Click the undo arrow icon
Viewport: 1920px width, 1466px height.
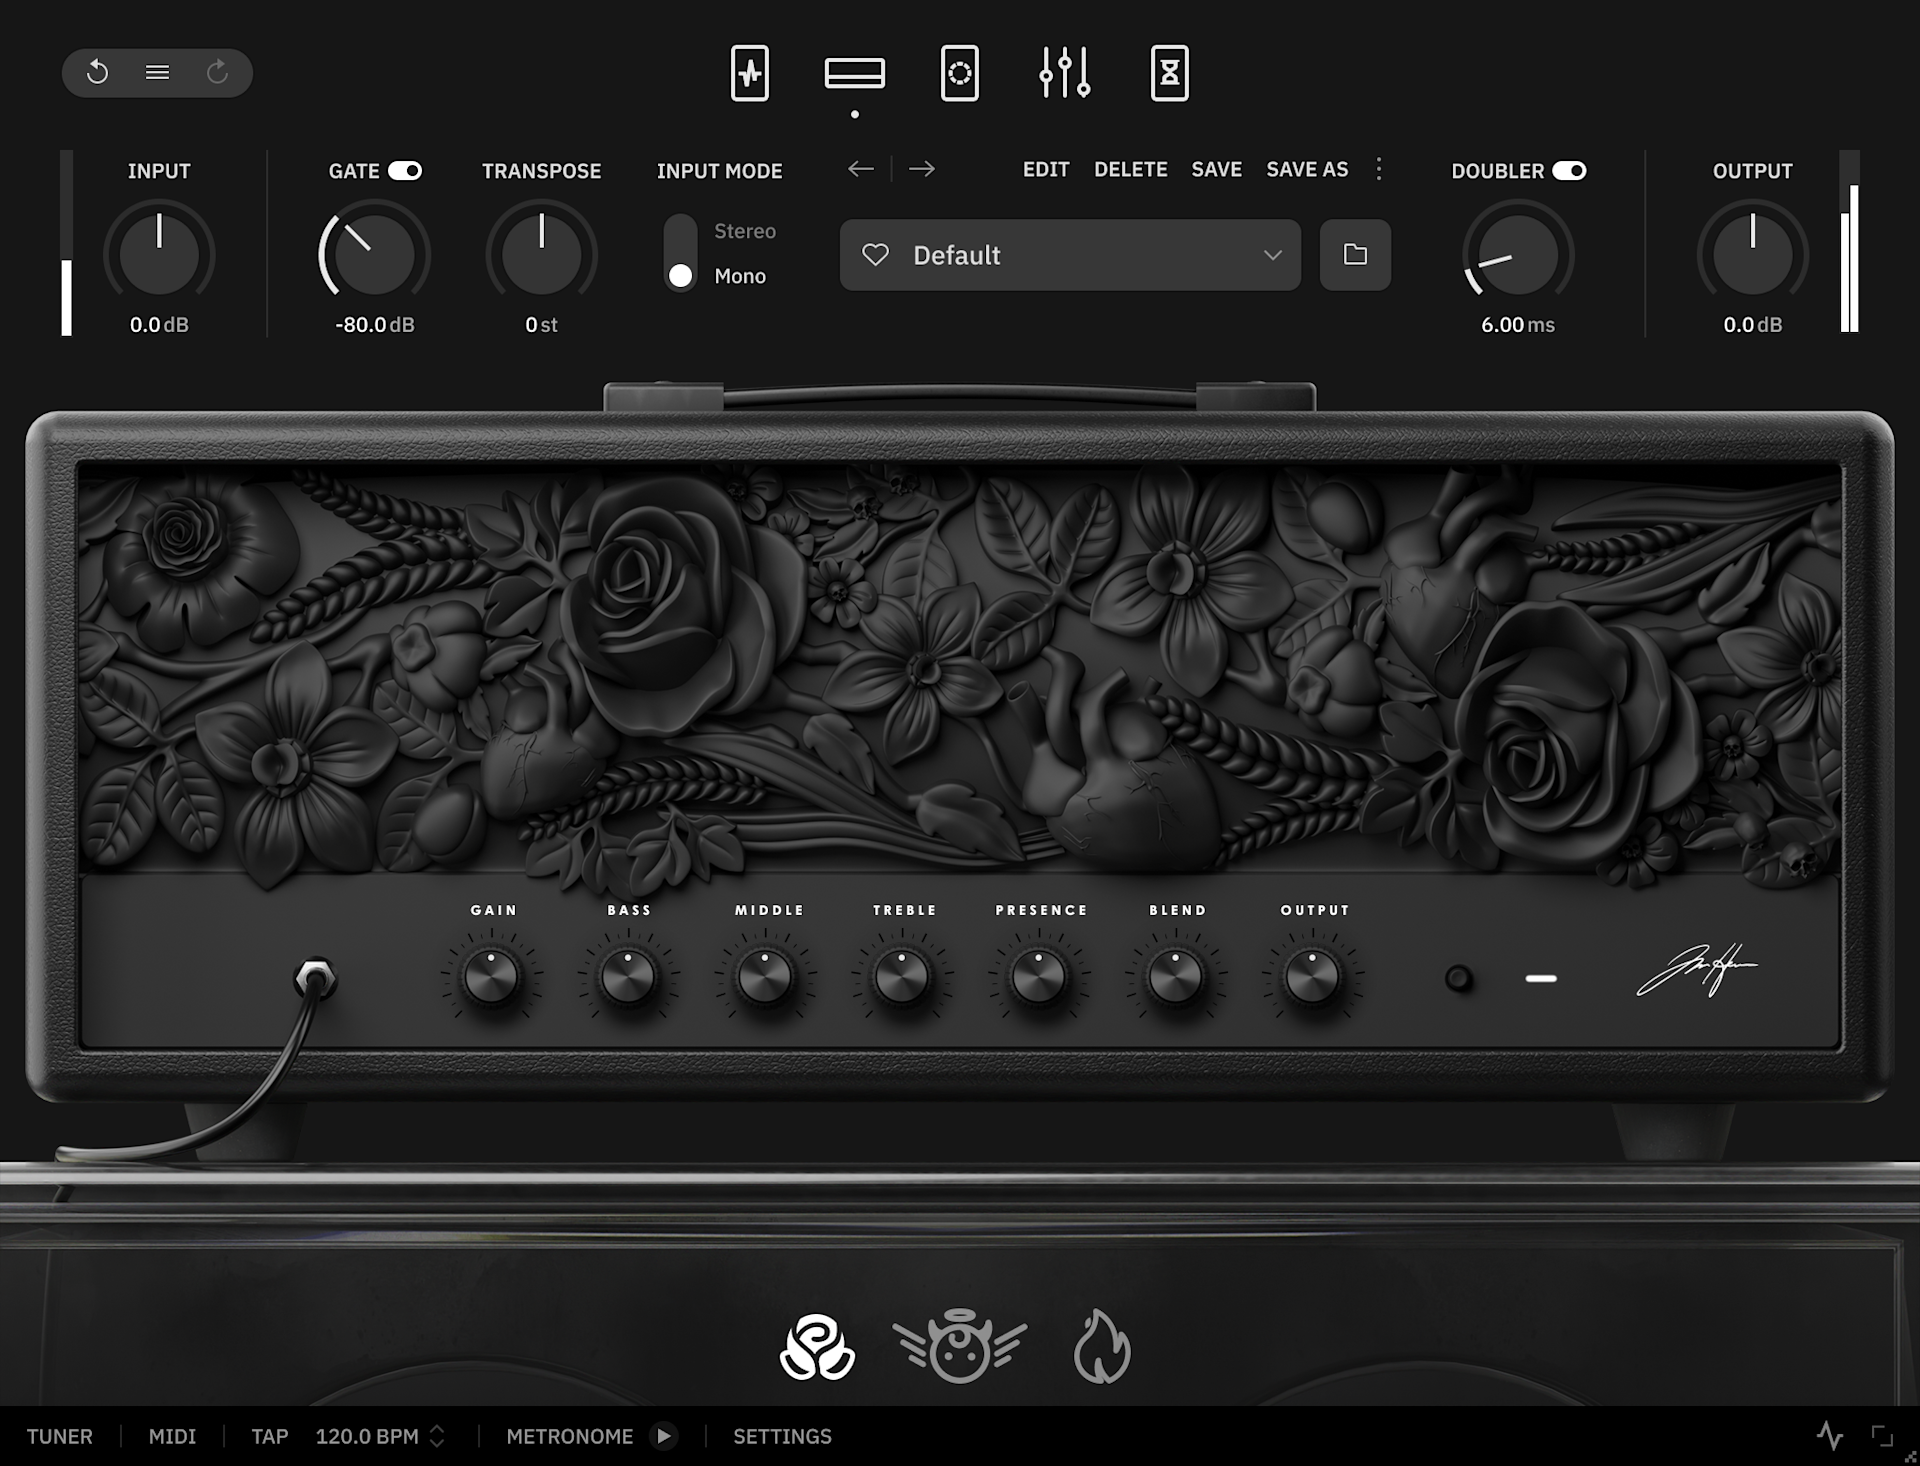97,72
